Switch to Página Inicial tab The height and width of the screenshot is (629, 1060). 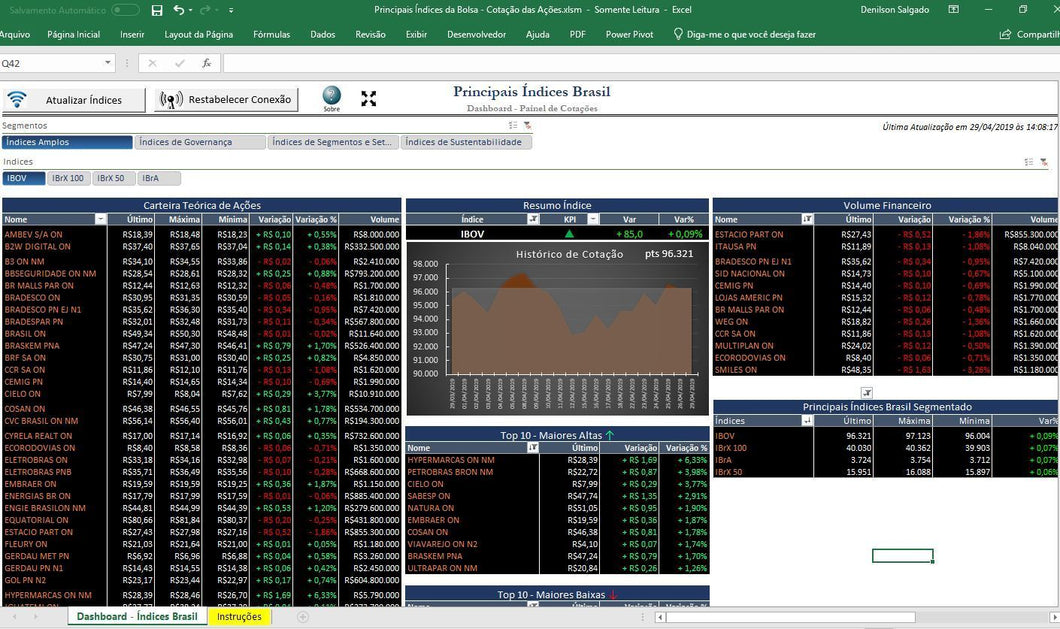(74, 34)
